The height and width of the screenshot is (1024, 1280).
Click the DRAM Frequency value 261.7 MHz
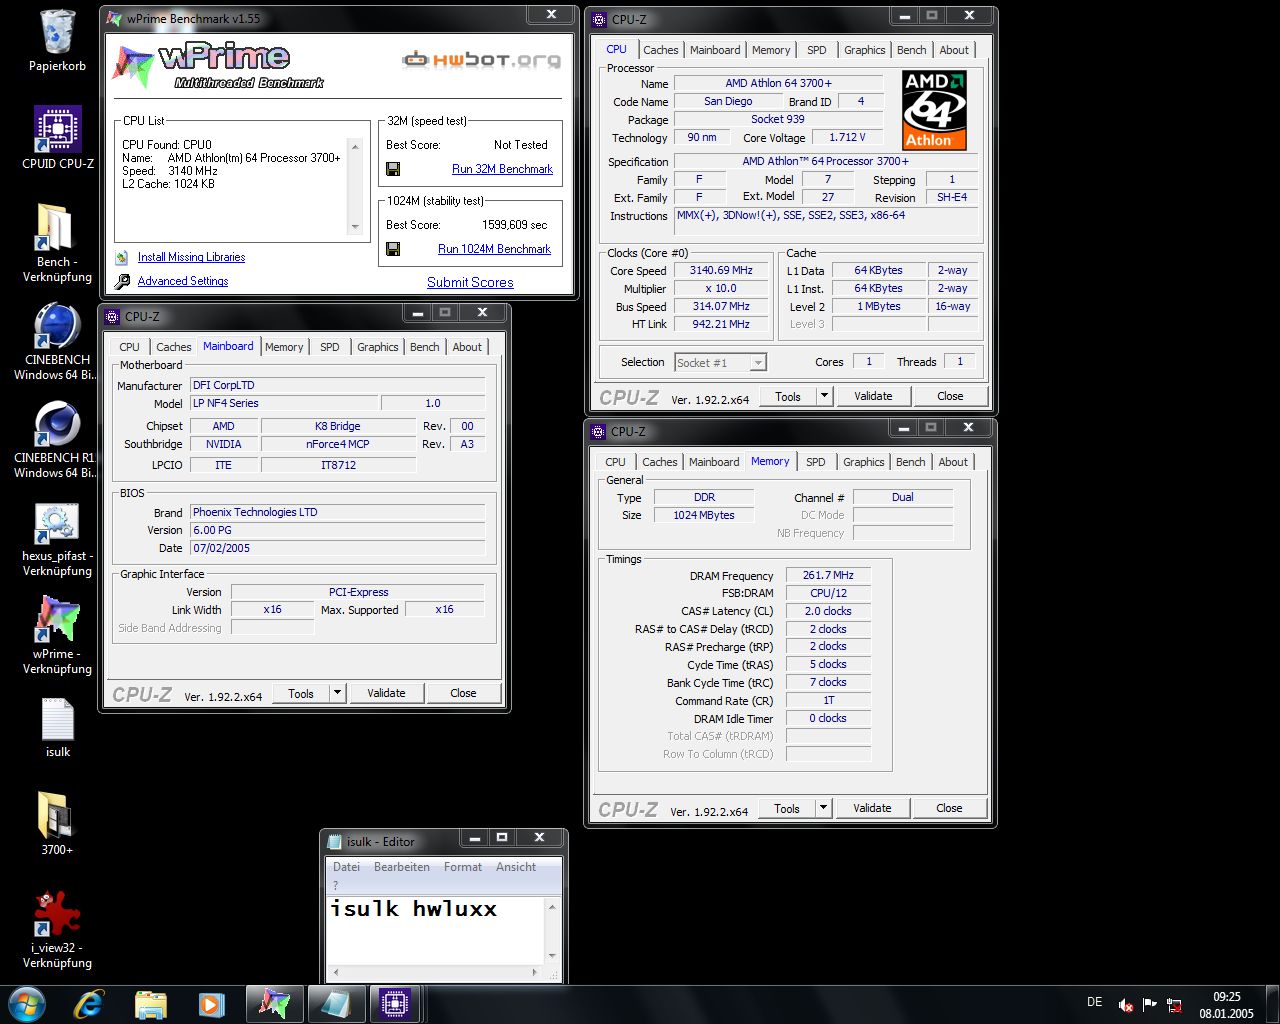pos(828,575)
